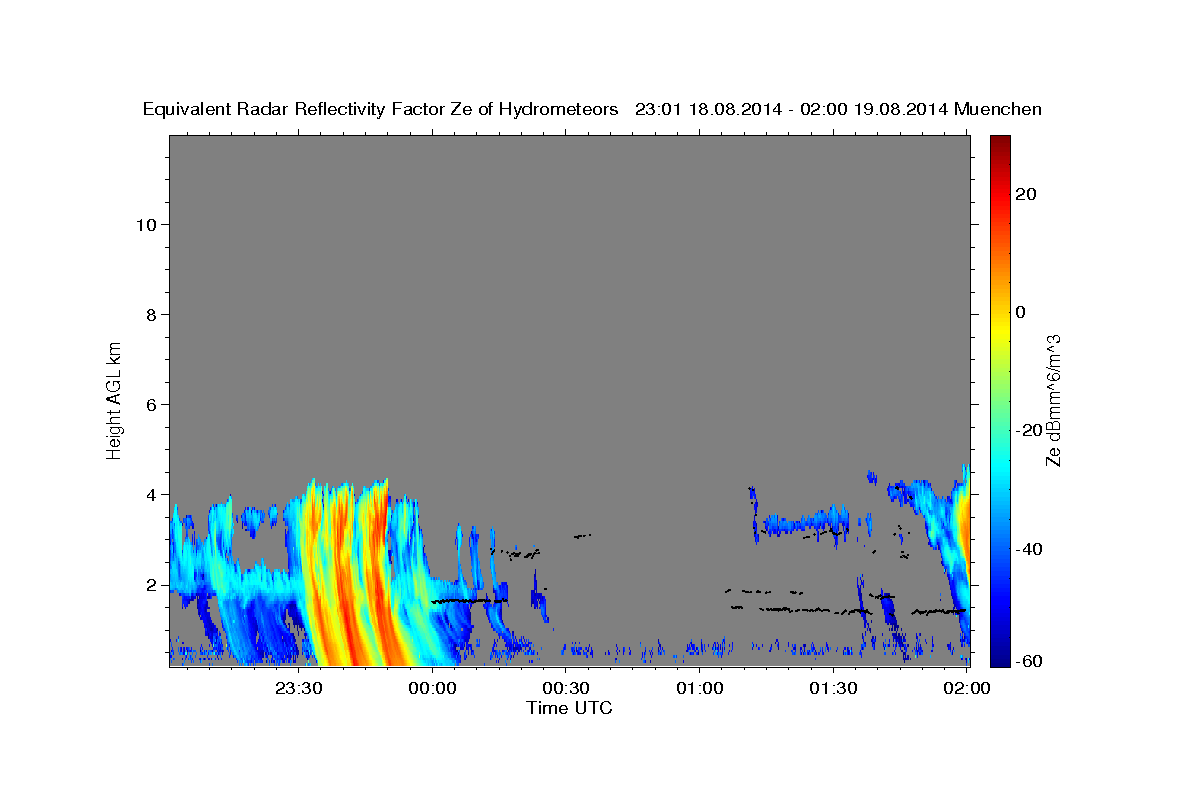Click the height tick label '6'
Viewport: 1200px width, 800px height.
tap(151, 404)
